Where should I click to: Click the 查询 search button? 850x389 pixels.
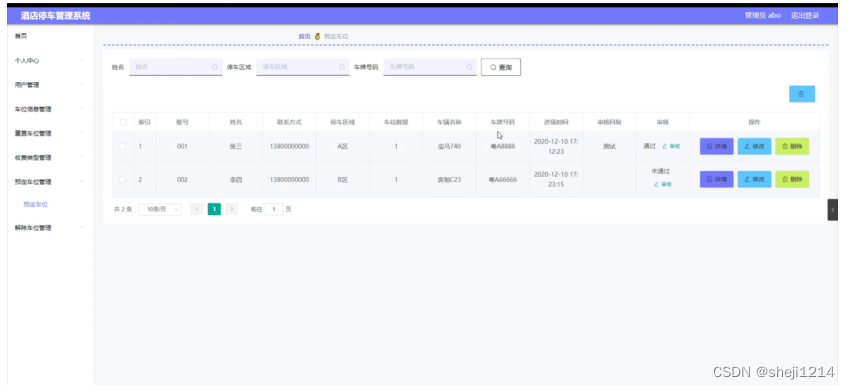point(501,67)
